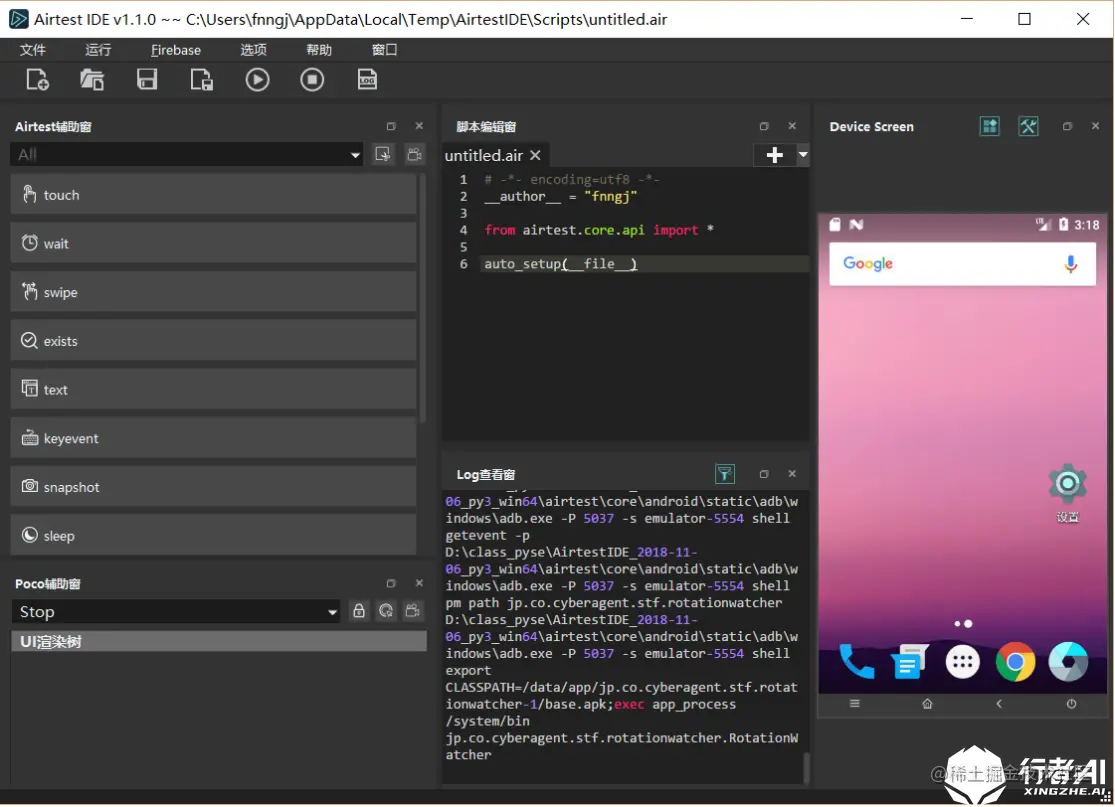Select the sleep command

(x=213, y=535)
